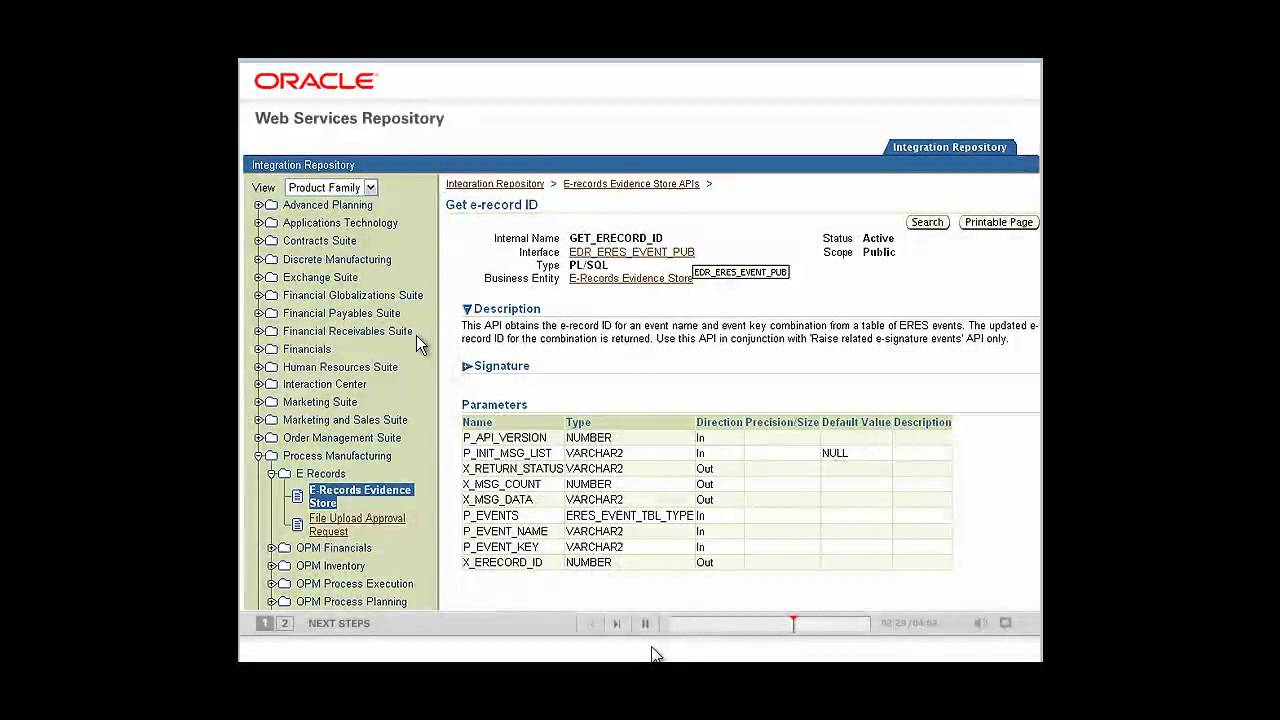Click the E-Records Evidence Store document icon
The image size is (1280, 720).
pos(297,496)
